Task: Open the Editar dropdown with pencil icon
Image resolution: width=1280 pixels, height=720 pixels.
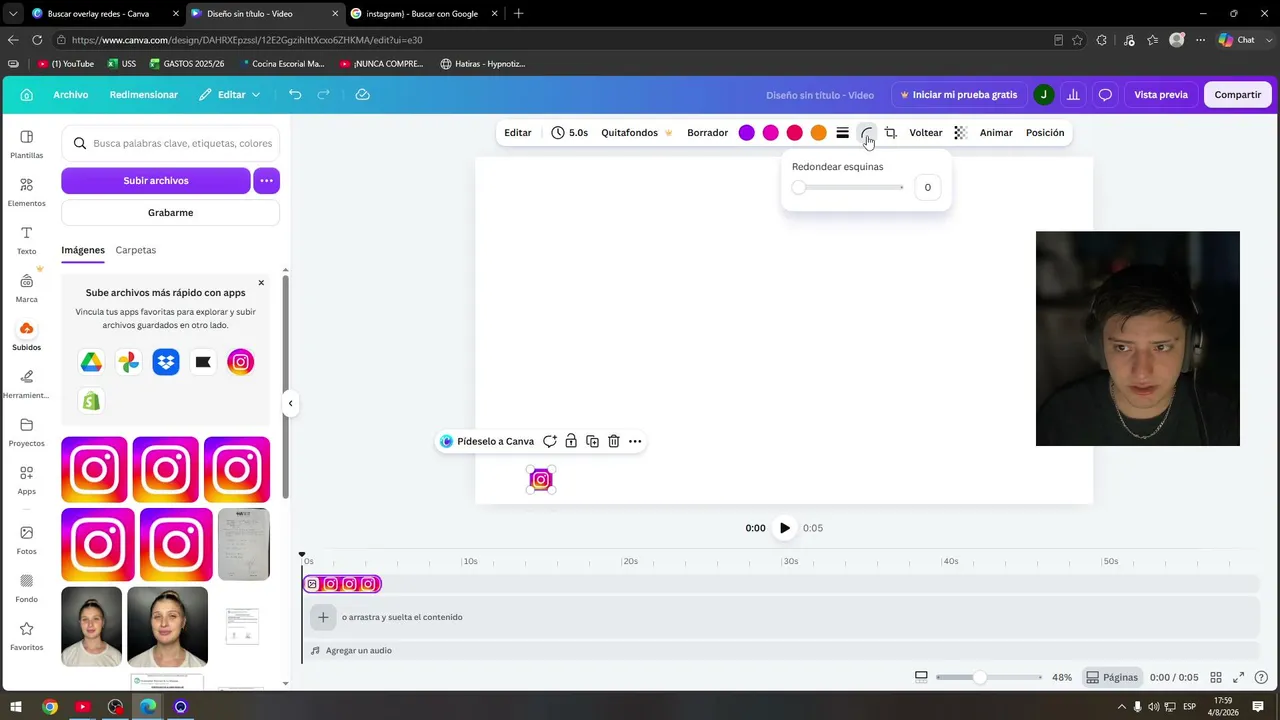Action: [x=230, y=95]
